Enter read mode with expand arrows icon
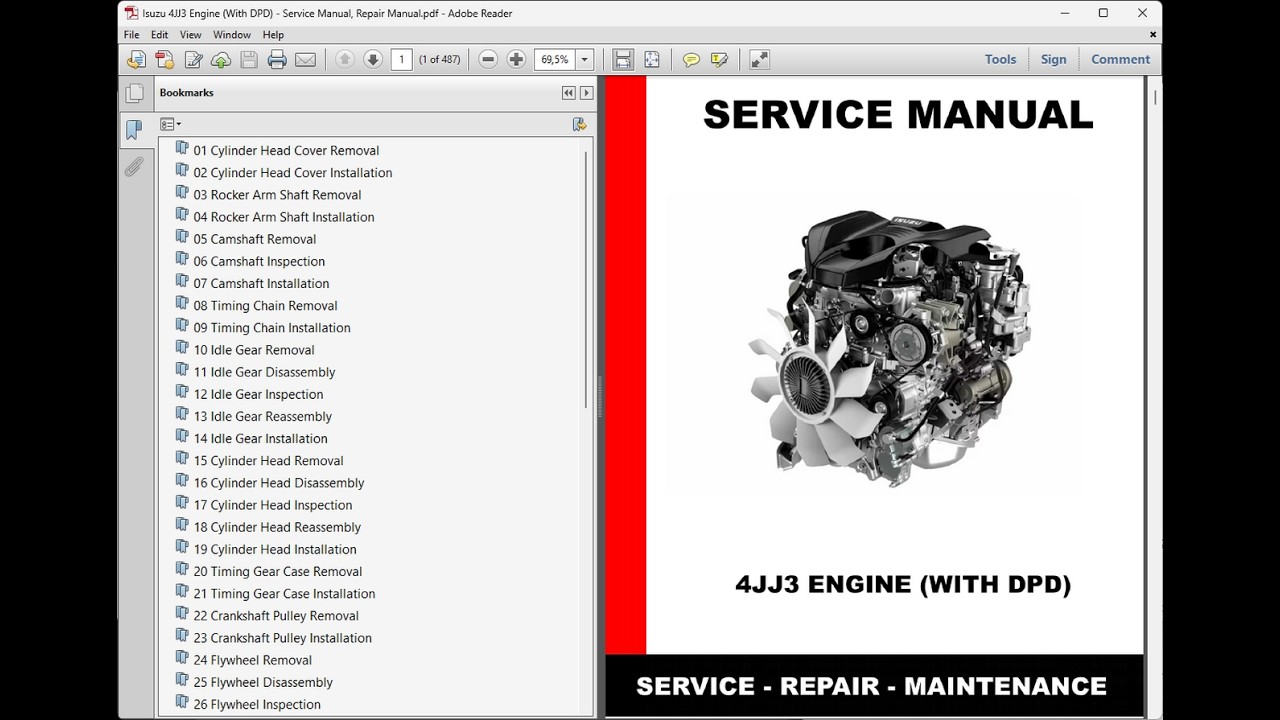The image size is (1280, 720). point(759,60)
